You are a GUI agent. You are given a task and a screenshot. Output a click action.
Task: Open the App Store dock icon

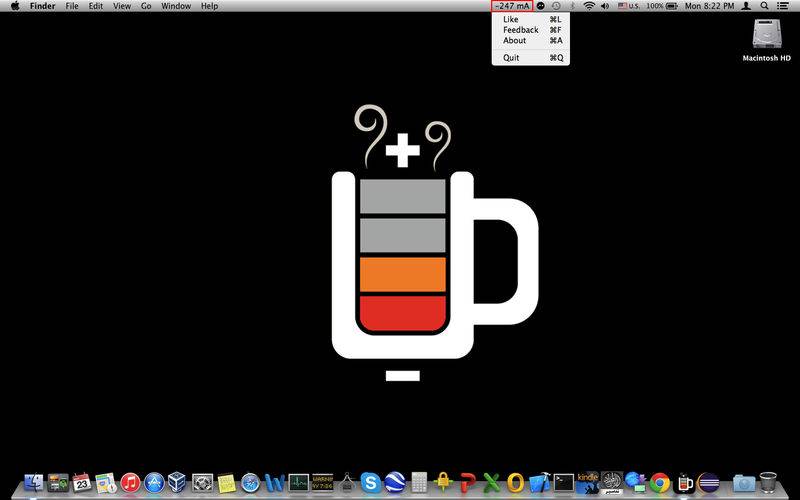154,482
